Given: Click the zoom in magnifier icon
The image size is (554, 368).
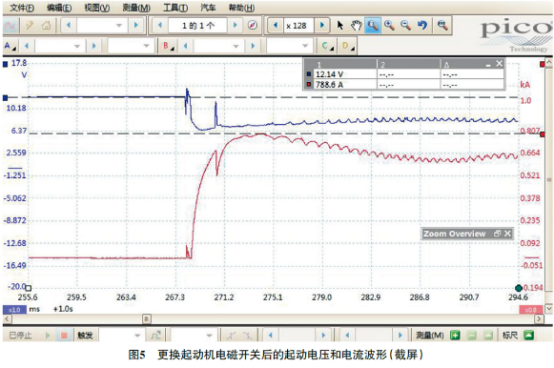Looking at the screenshot, I should 389,25.
